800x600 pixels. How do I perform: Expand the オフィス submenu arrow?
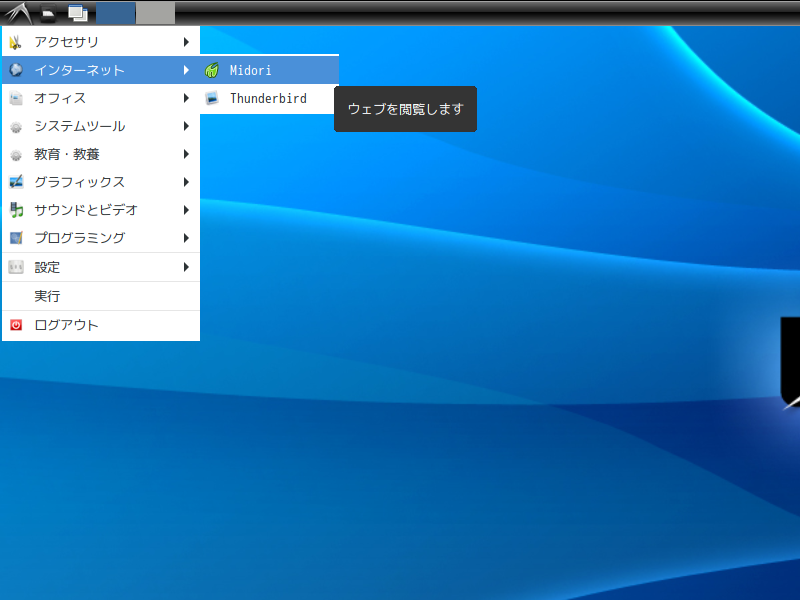(x=186, y=98)
